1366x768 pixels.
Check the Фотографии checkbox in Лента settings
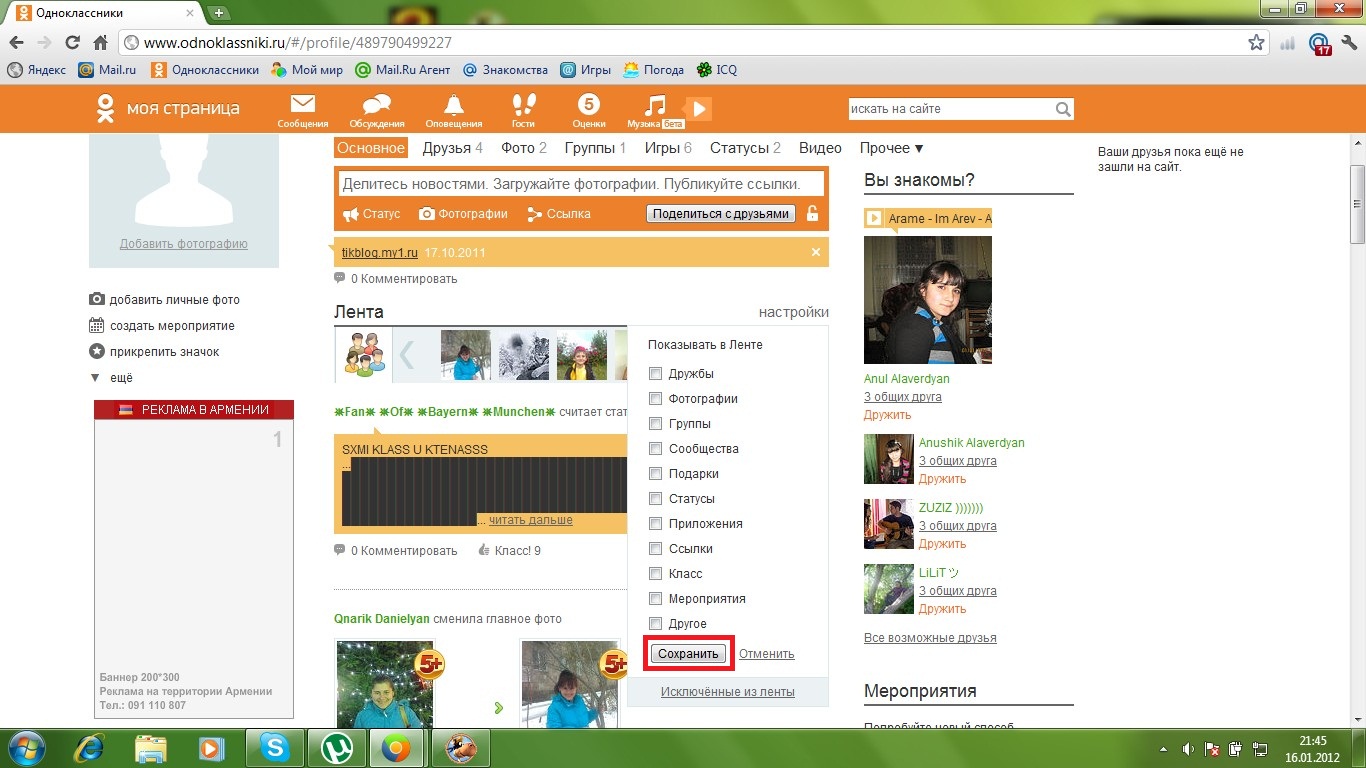[x=656, y=398]
